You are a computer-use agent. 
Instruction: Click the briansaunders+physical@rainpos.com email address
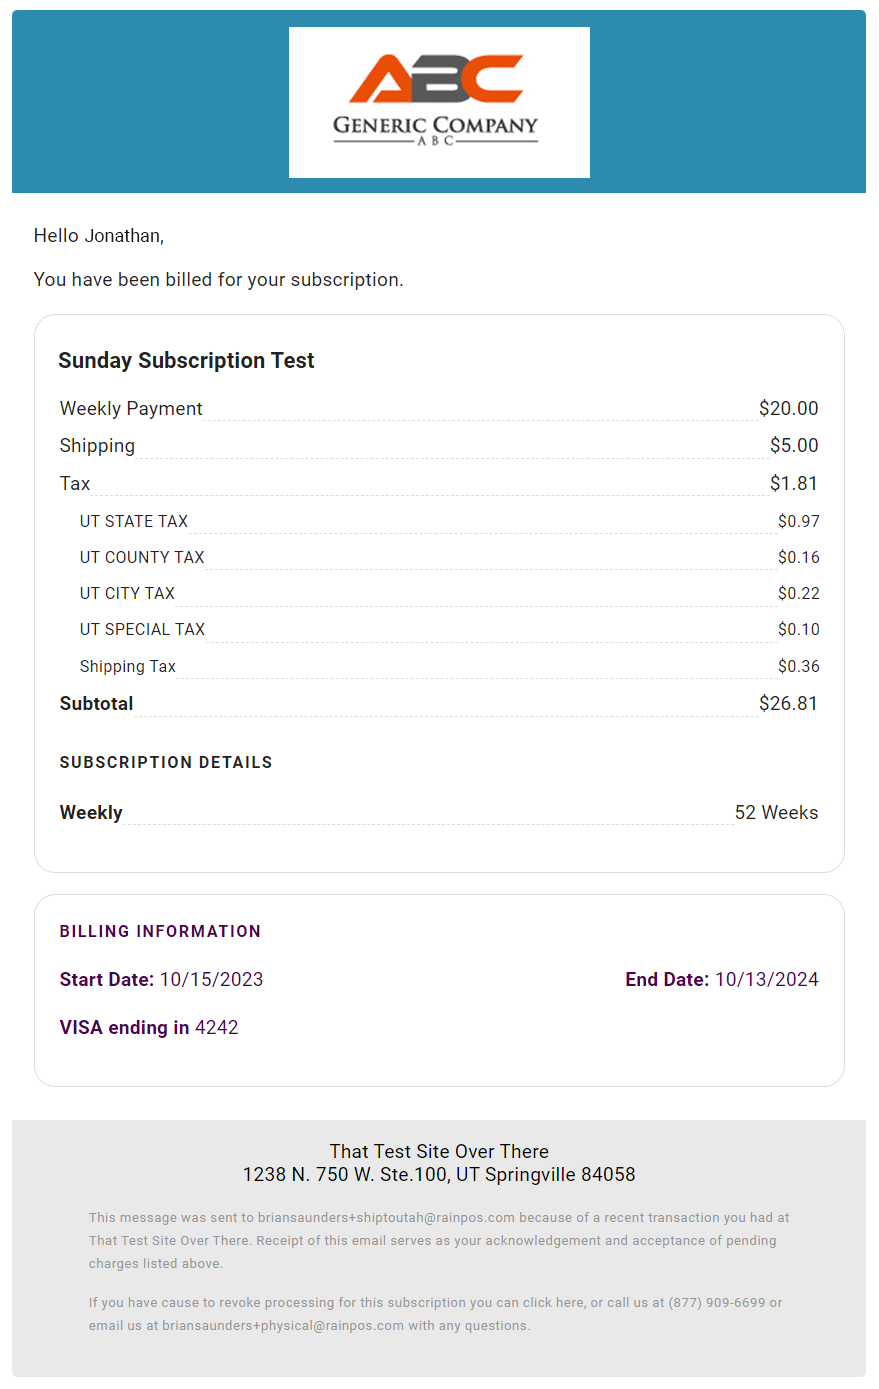coord(283,1326)
